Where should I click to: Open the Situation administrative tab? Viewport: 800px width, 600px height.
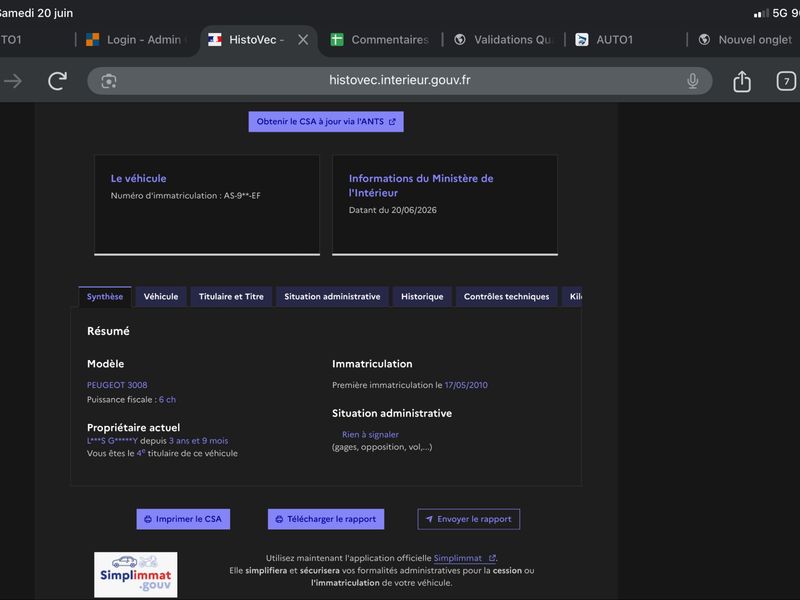click(332, 296)
